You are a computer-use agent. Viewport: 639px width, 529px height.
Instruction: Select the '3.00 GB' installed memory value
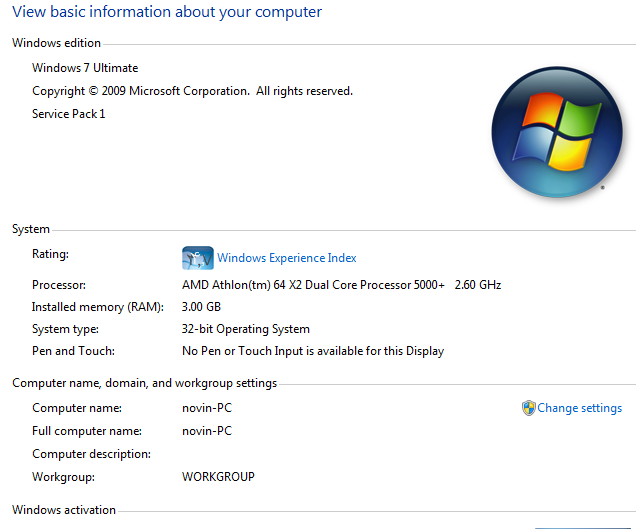(201, 306)
